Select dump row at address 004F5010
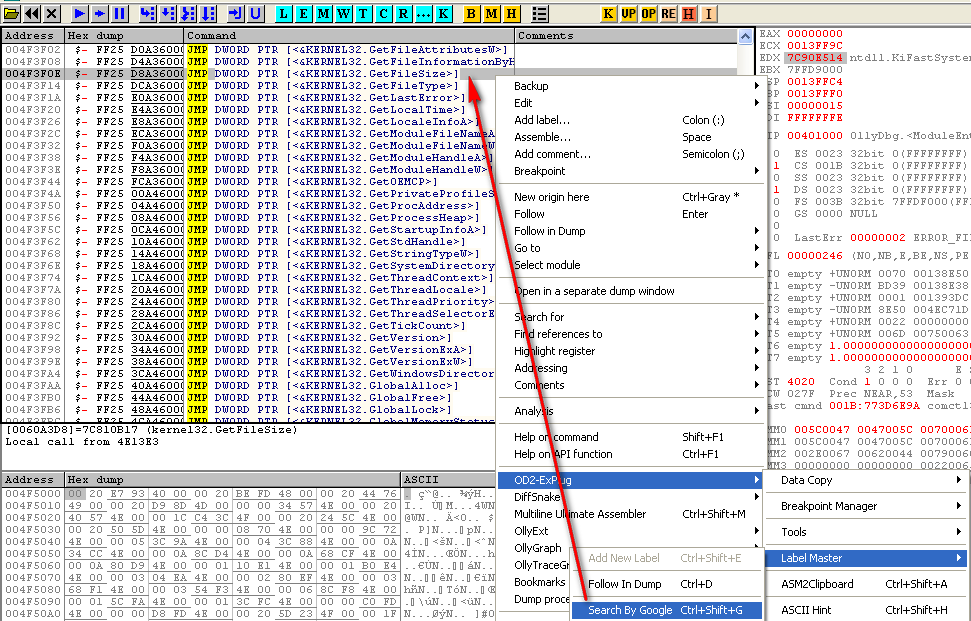971x621 pixels. (x=249, y=506)
